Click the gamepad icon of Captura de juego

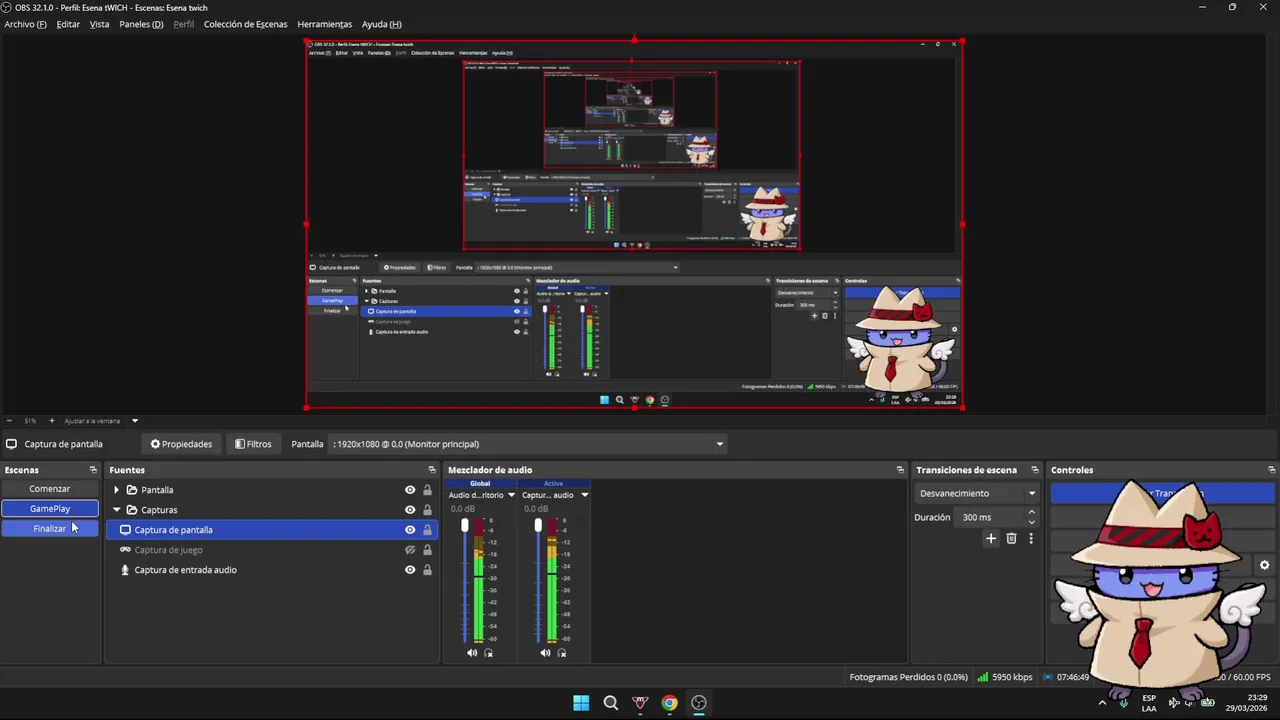(125, 550)
